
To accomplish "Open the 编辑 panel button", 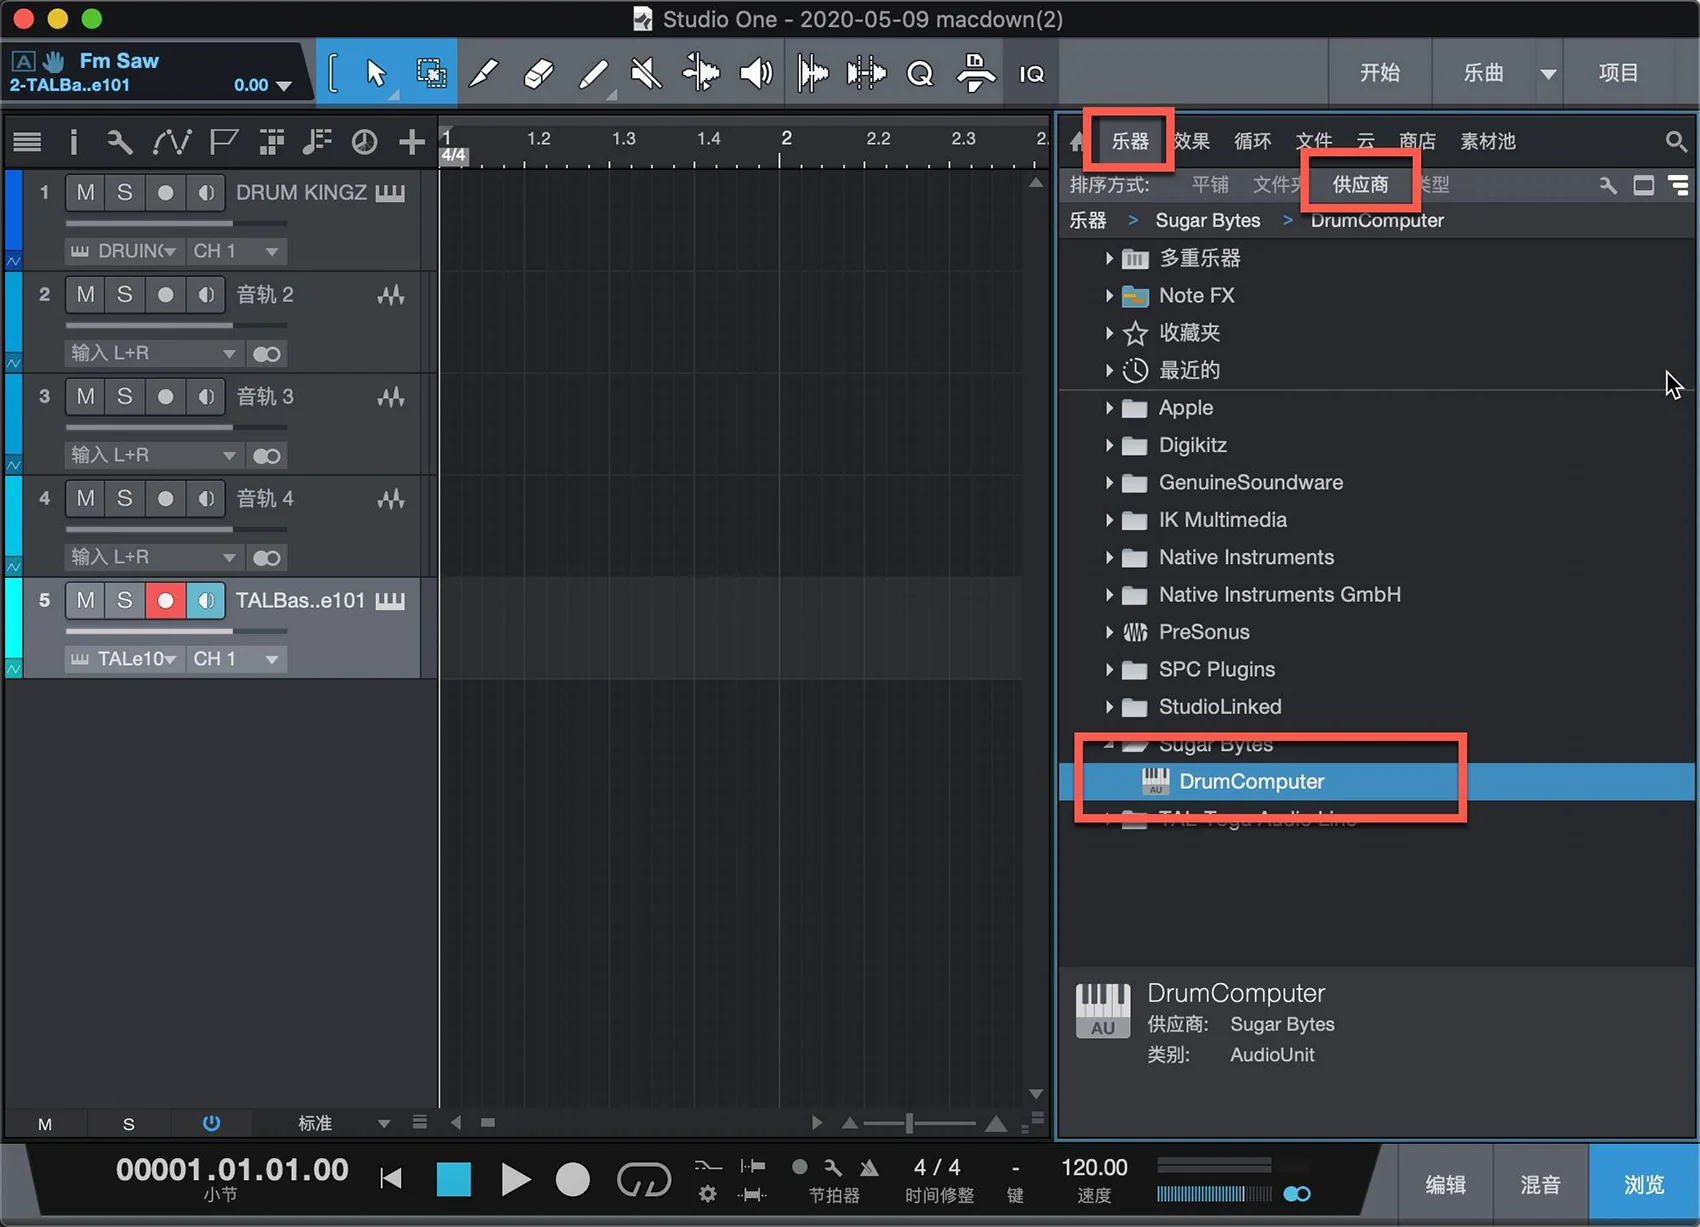I will point(1445,1184).
